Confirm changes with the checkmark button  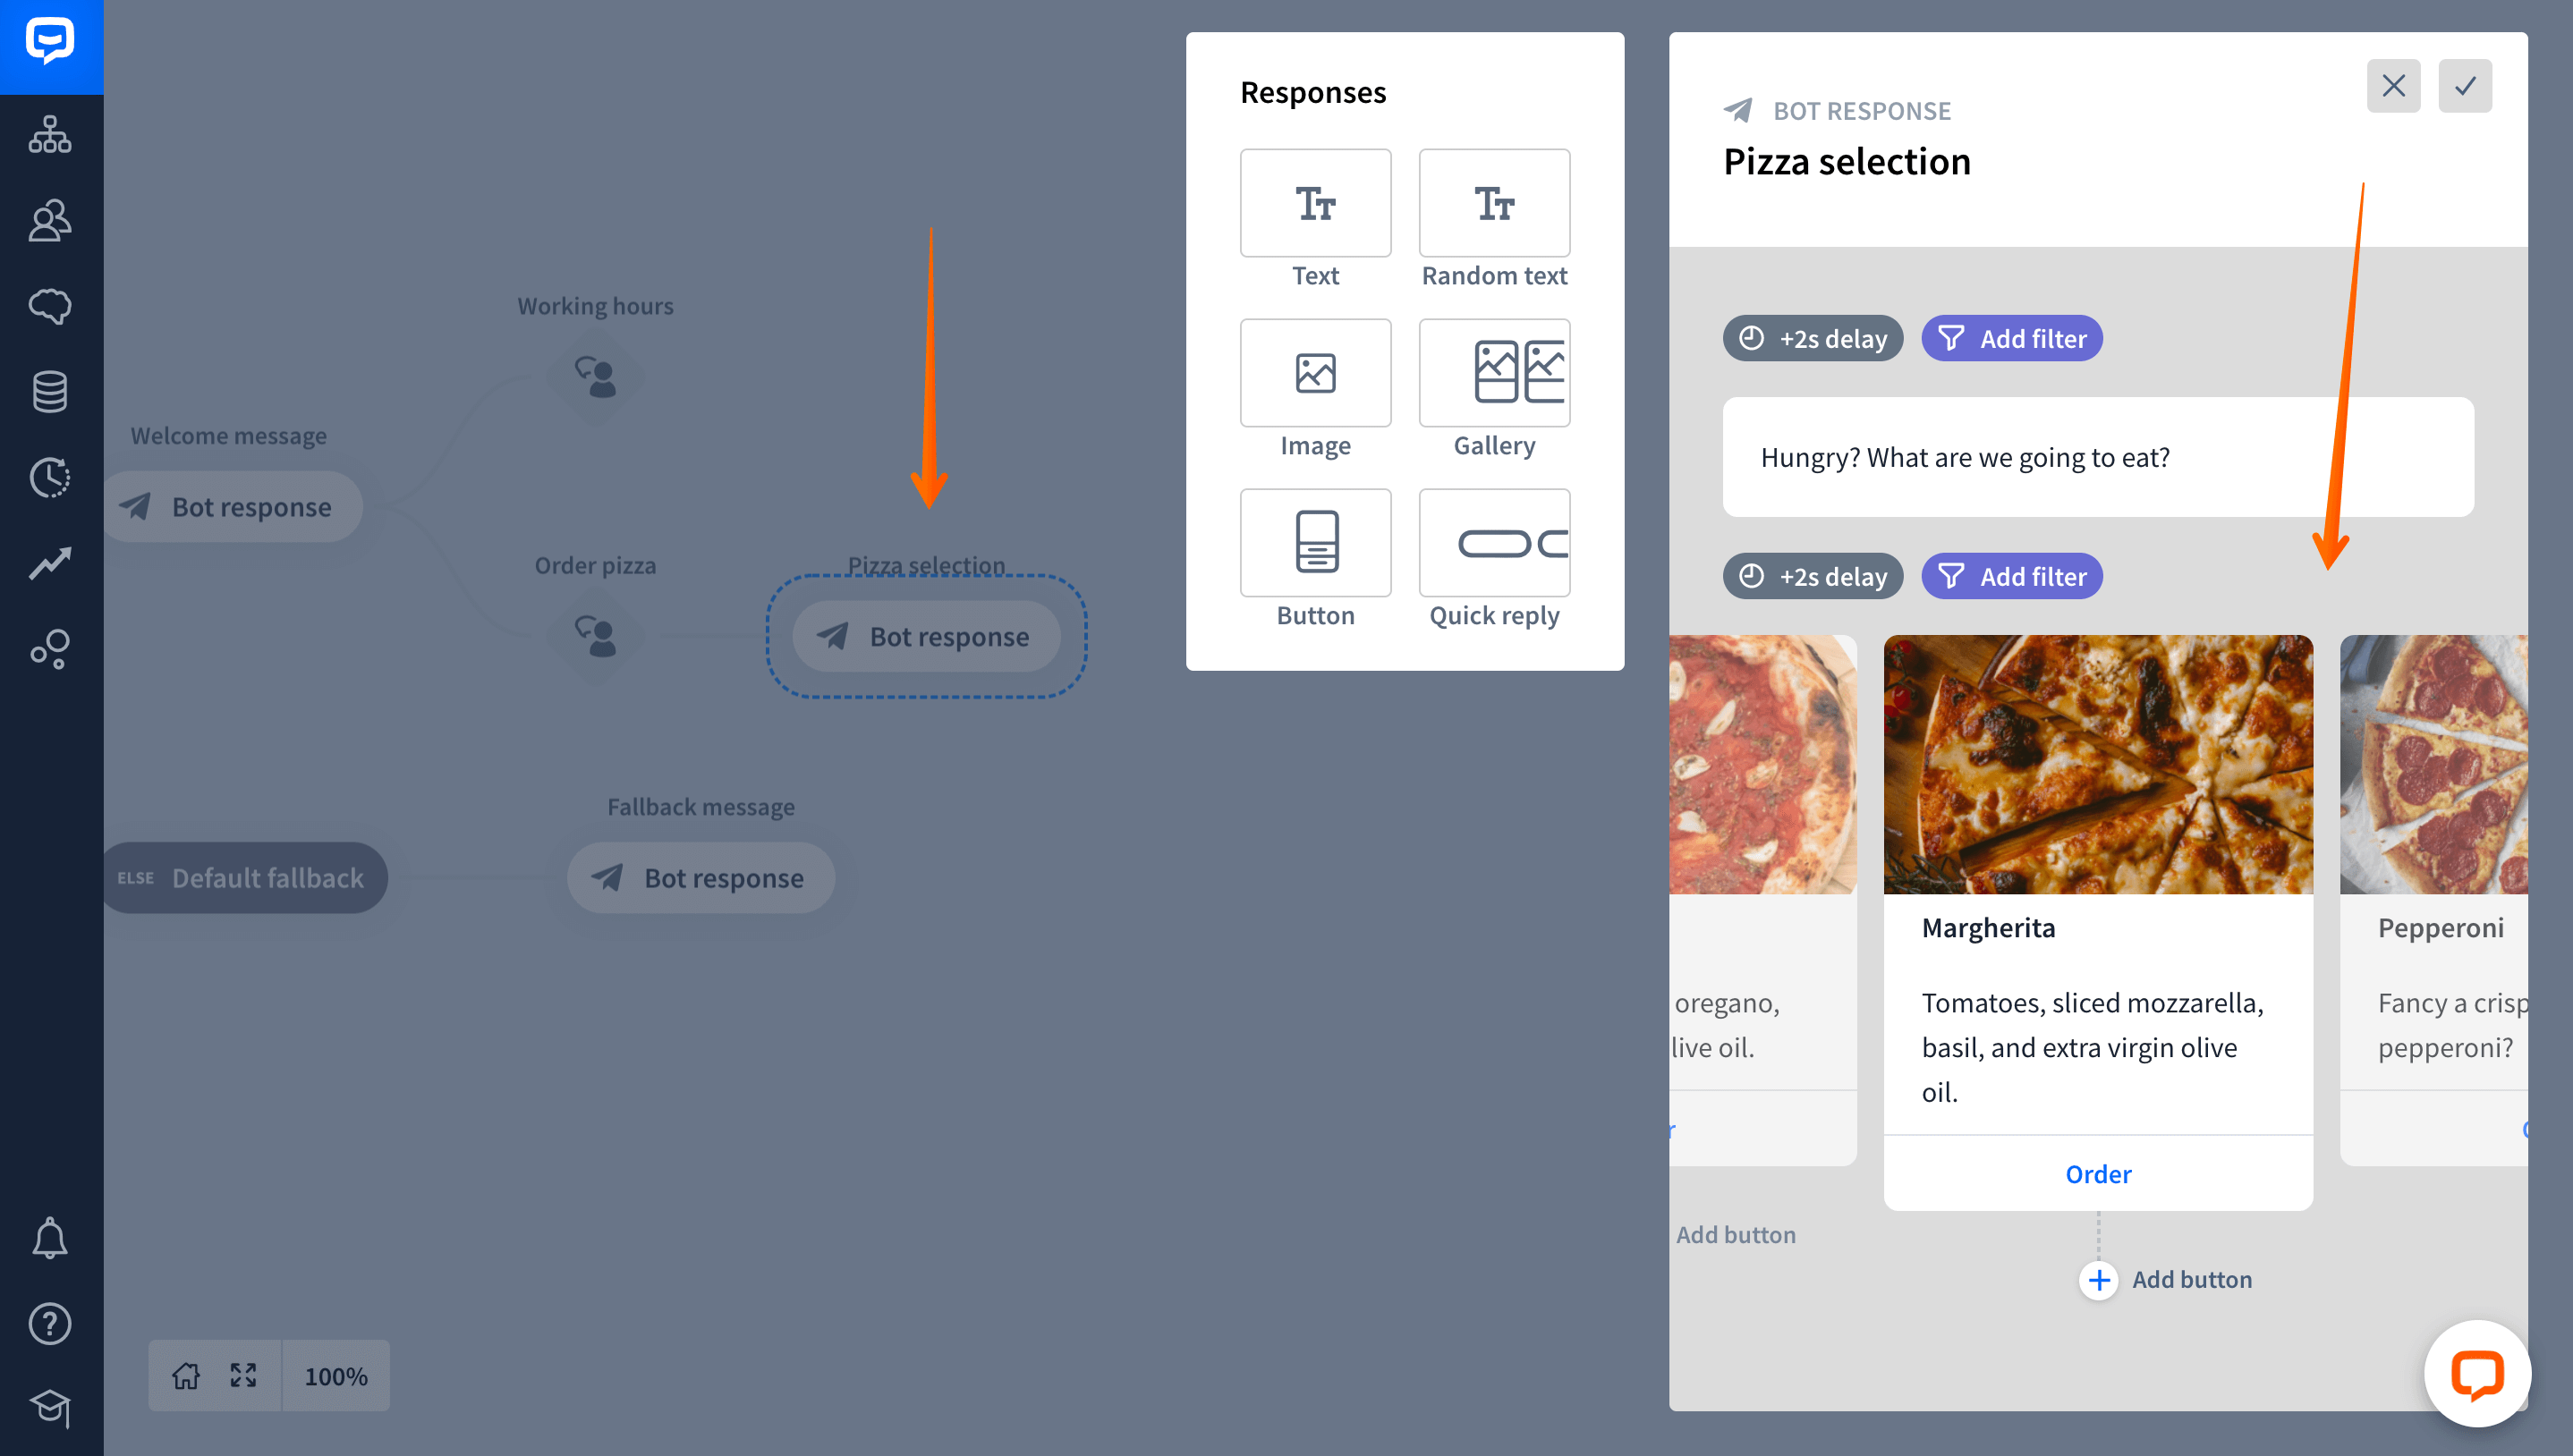(x=2465, y=85)
